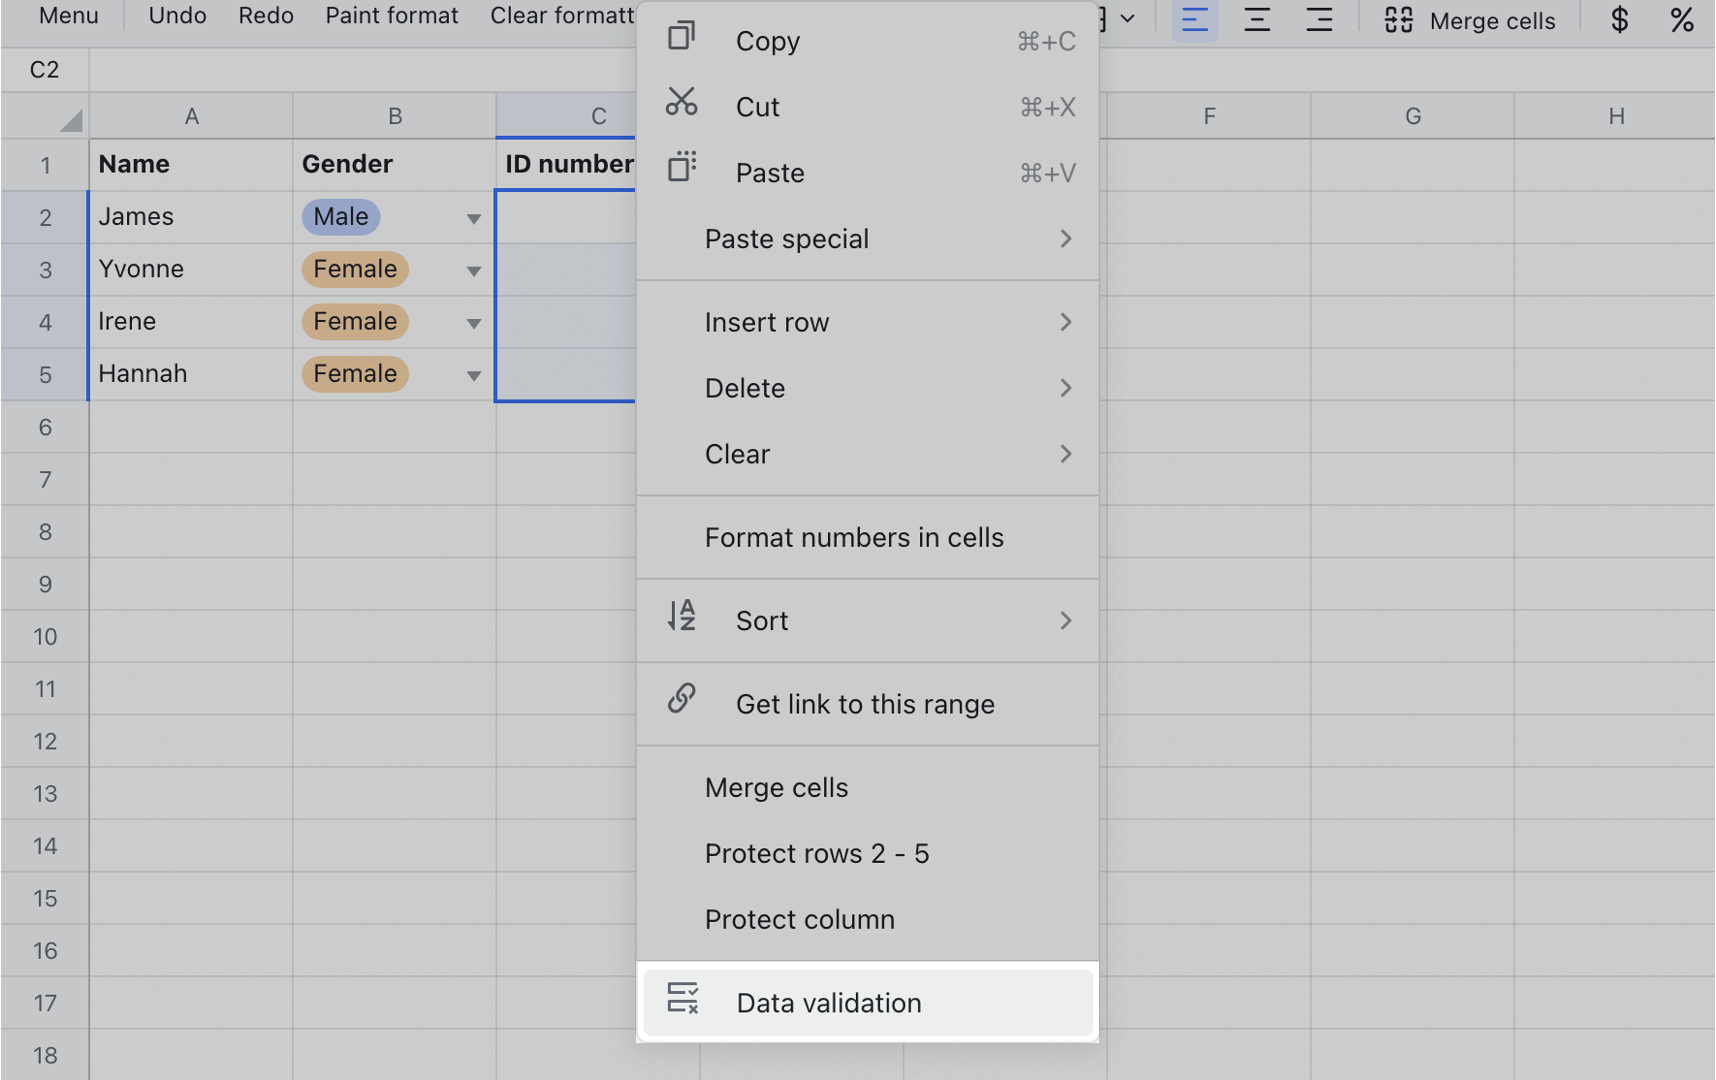This screenshot has height=1080, width=1716.
Task: Click the Merge cells toolbar button
Action: (1469, 20)
